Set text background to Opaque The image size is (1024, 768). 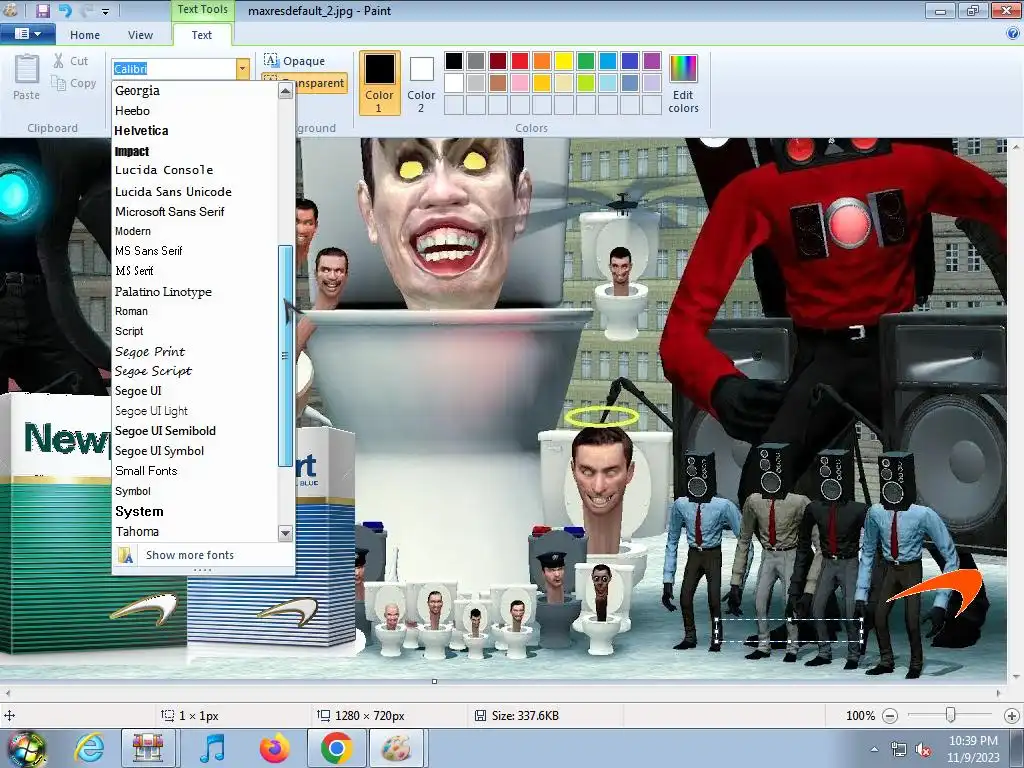(x=295, y=61)
